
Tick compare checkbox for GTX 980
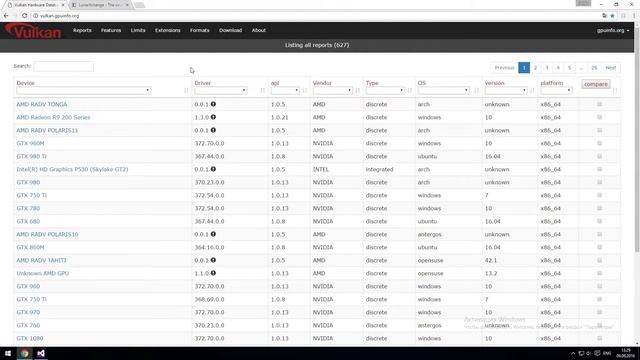[600, 182]
